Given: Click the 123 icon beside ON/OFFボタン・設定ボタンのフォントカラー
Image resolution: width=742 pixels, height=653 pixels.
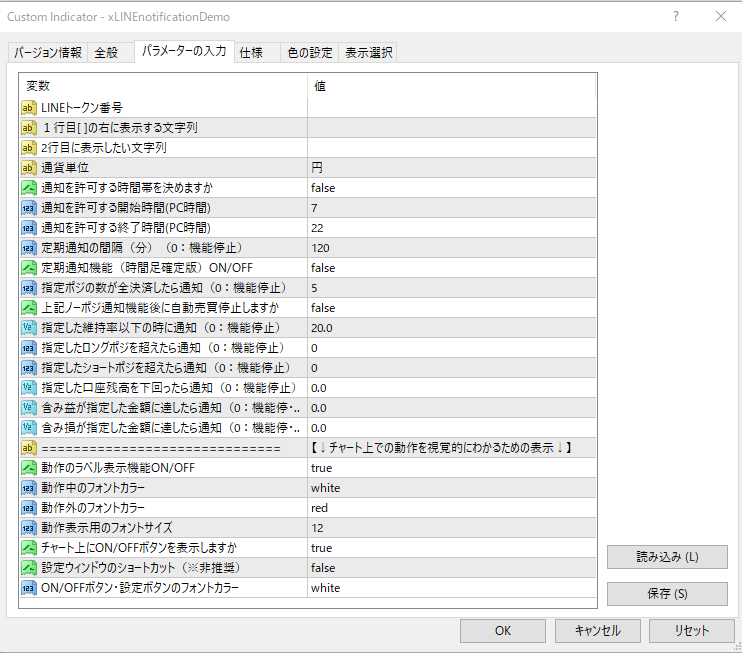Looking at the screenshot, I should (28, 588).
